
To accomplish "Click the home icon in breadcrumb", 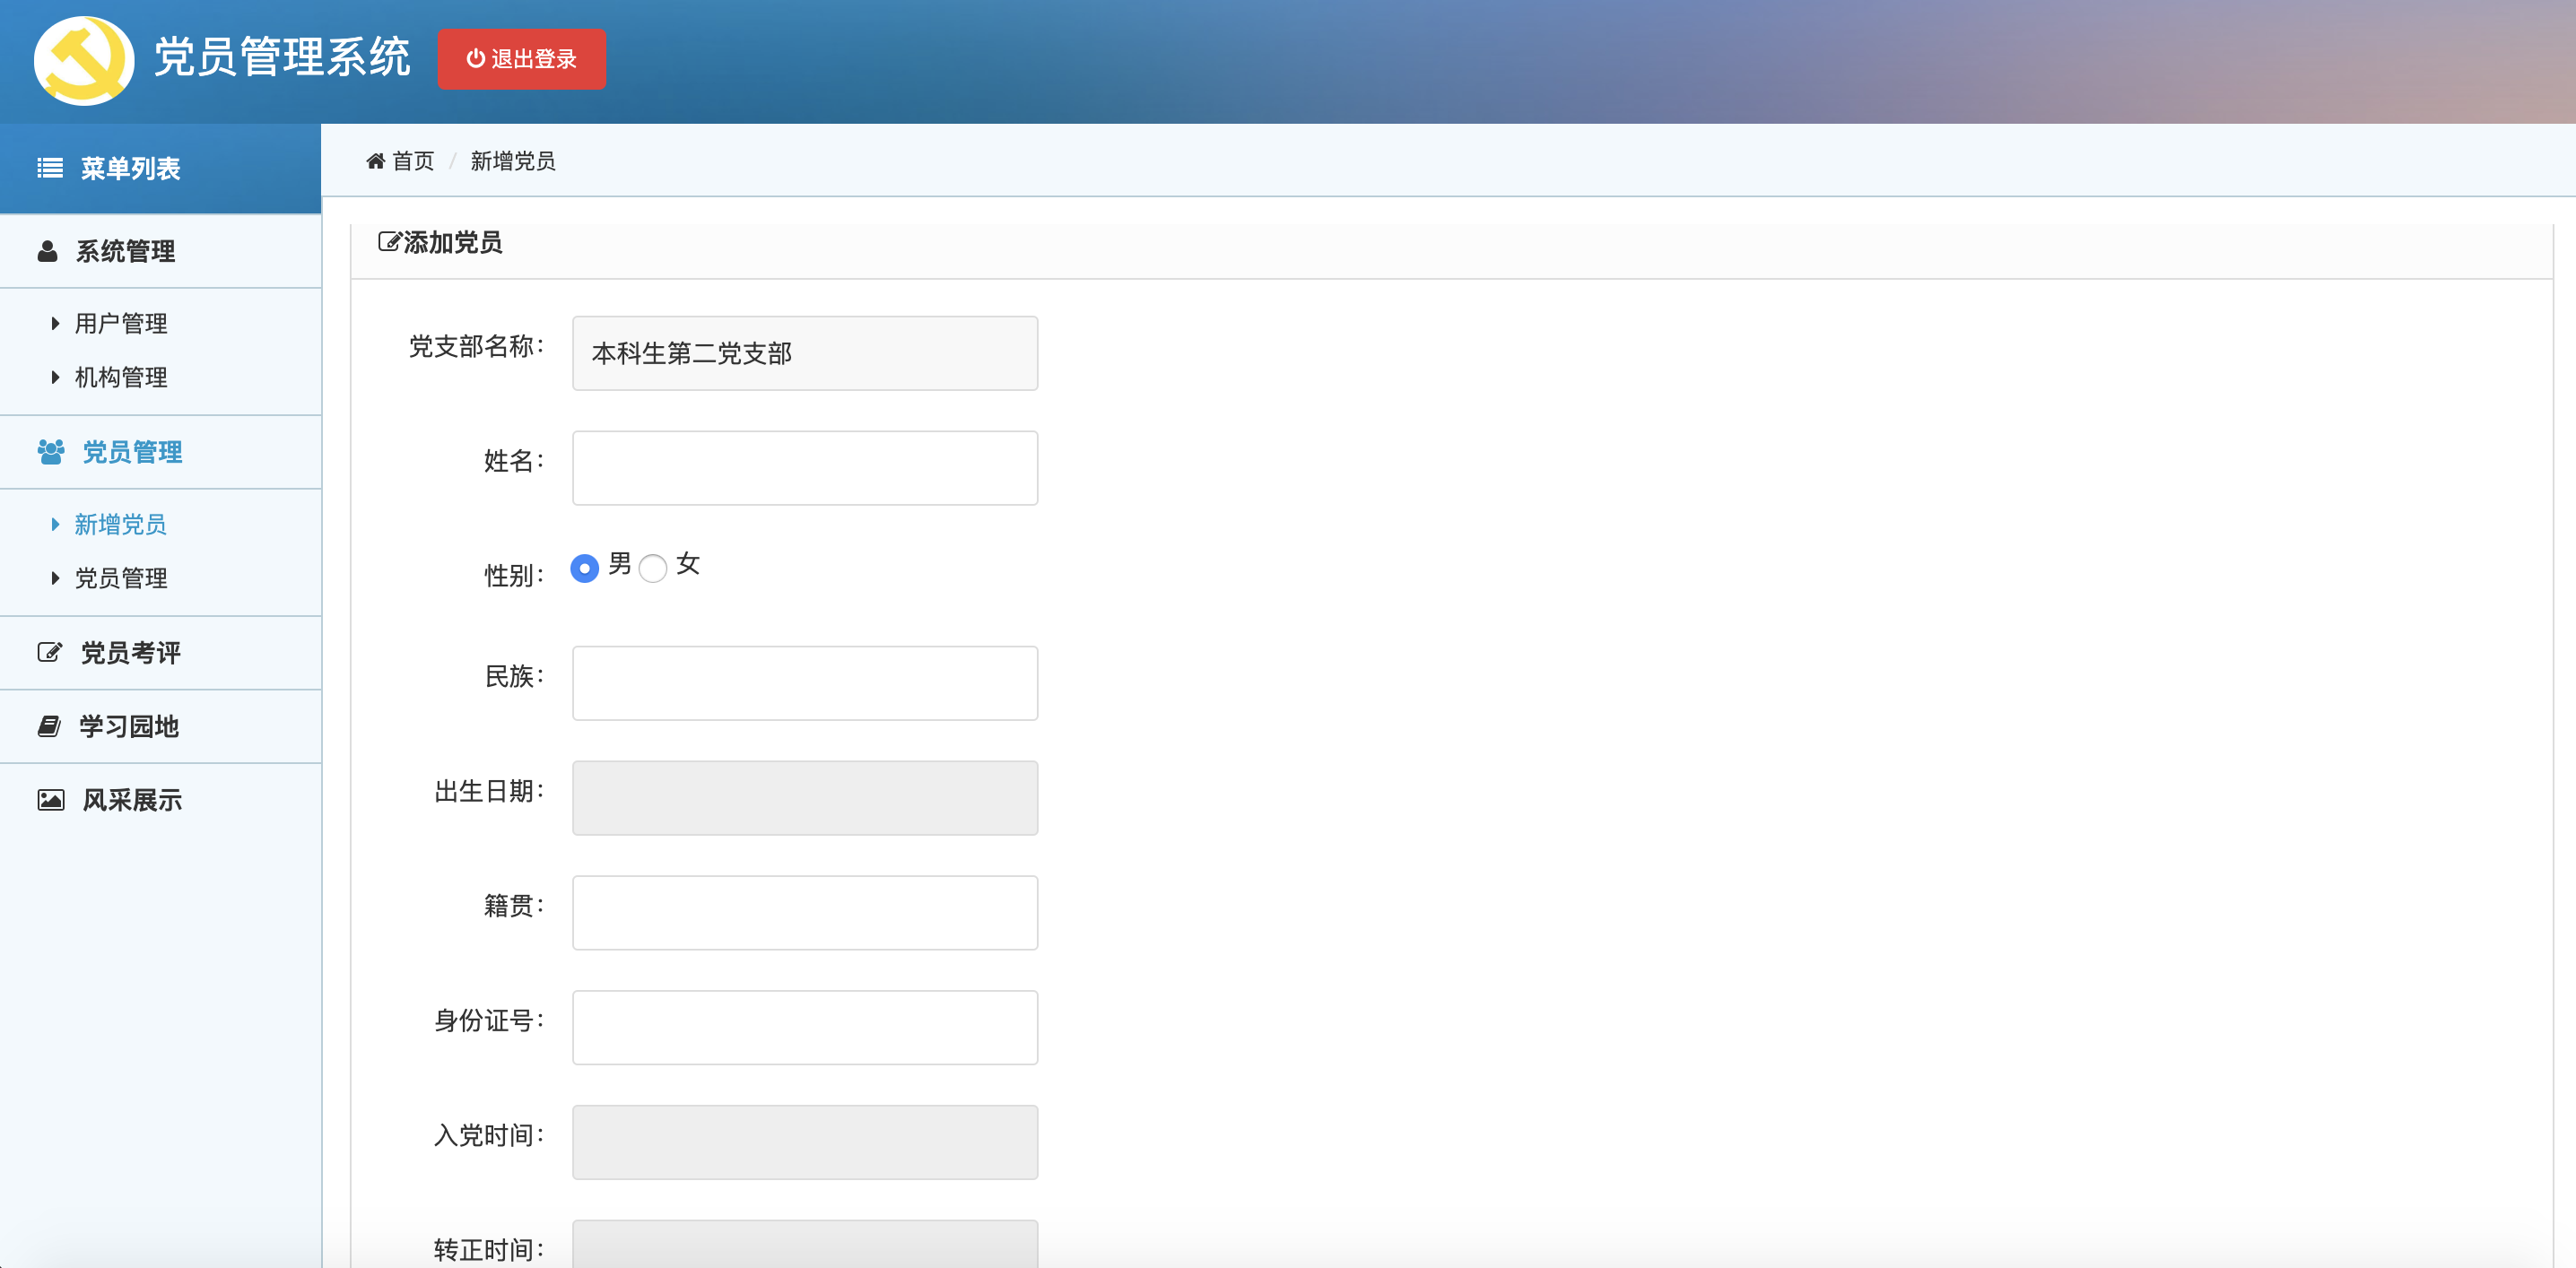I will point(375,161).
